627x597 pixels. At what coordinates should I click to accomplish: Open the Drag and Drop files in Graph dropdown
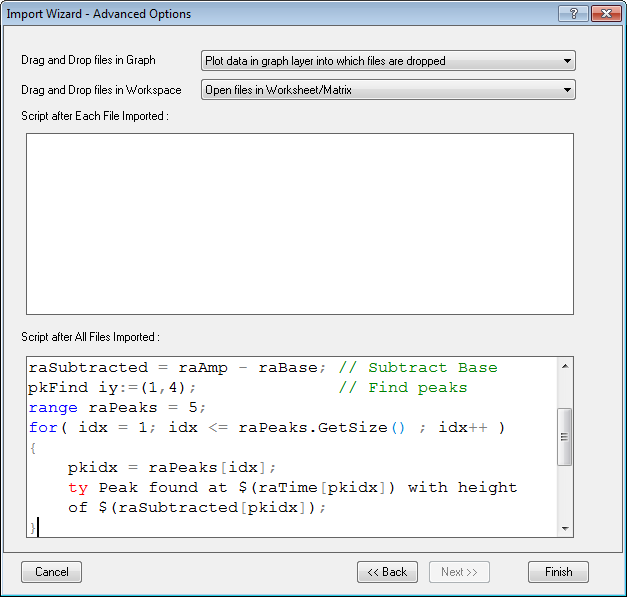click(x=388, y=61)
